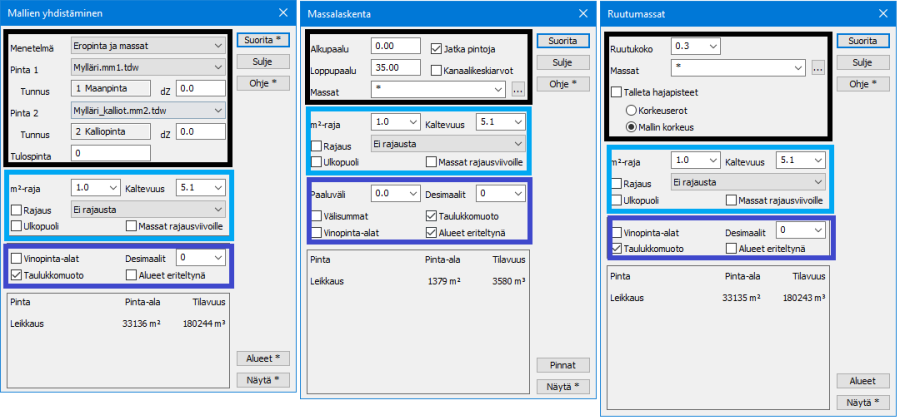The image size is (900, 420).
Task: Enable the Talleta hajapisteet checkbox
Action: point(616,91)
